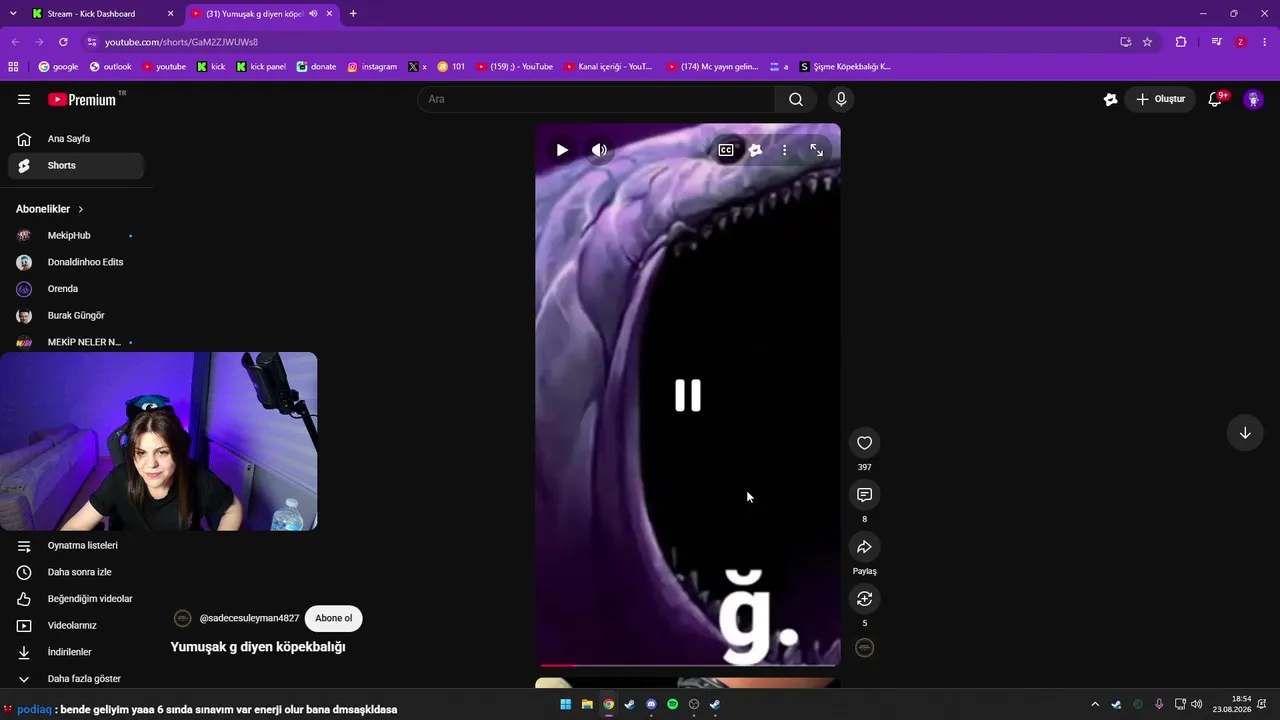This screenshot has height=720, width=1280.
Task: Open the short's sound source thumbnail
Action: 865,648
